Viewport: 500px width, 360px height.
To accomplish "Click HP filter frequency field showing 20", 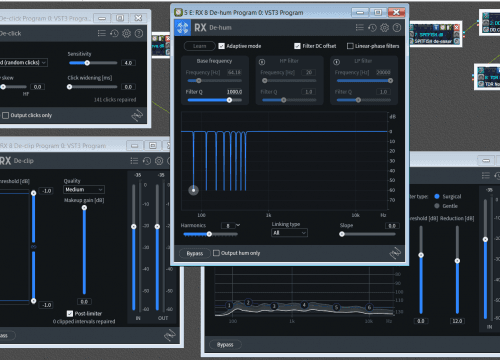I will (x=309, y=72).
